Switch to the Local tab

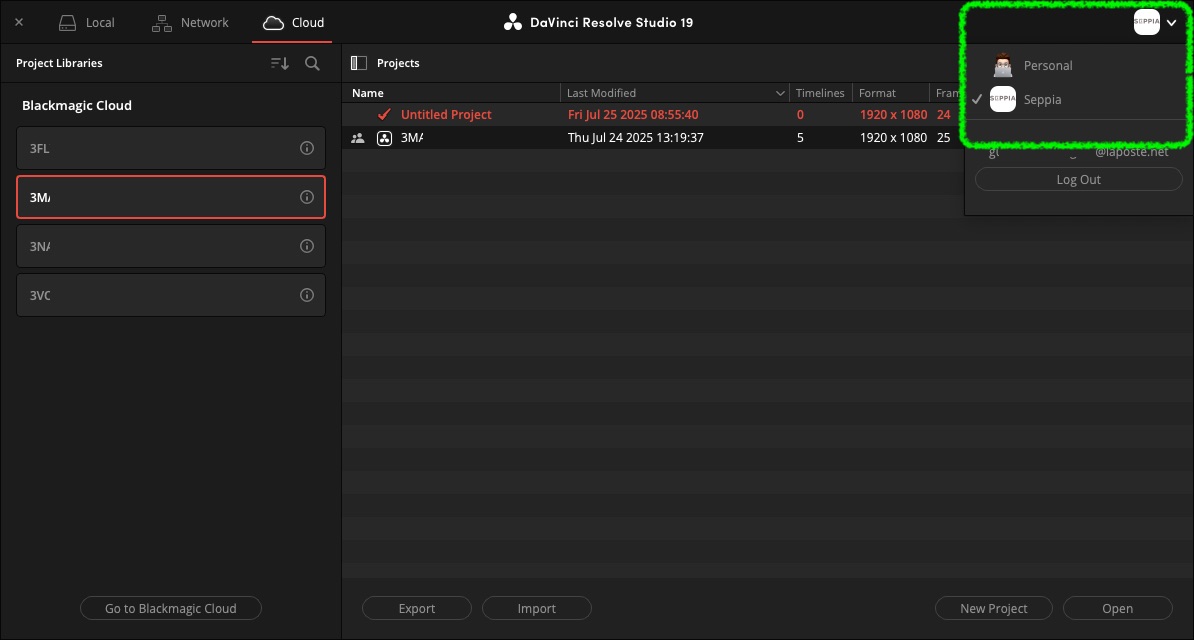pos(87,22)
